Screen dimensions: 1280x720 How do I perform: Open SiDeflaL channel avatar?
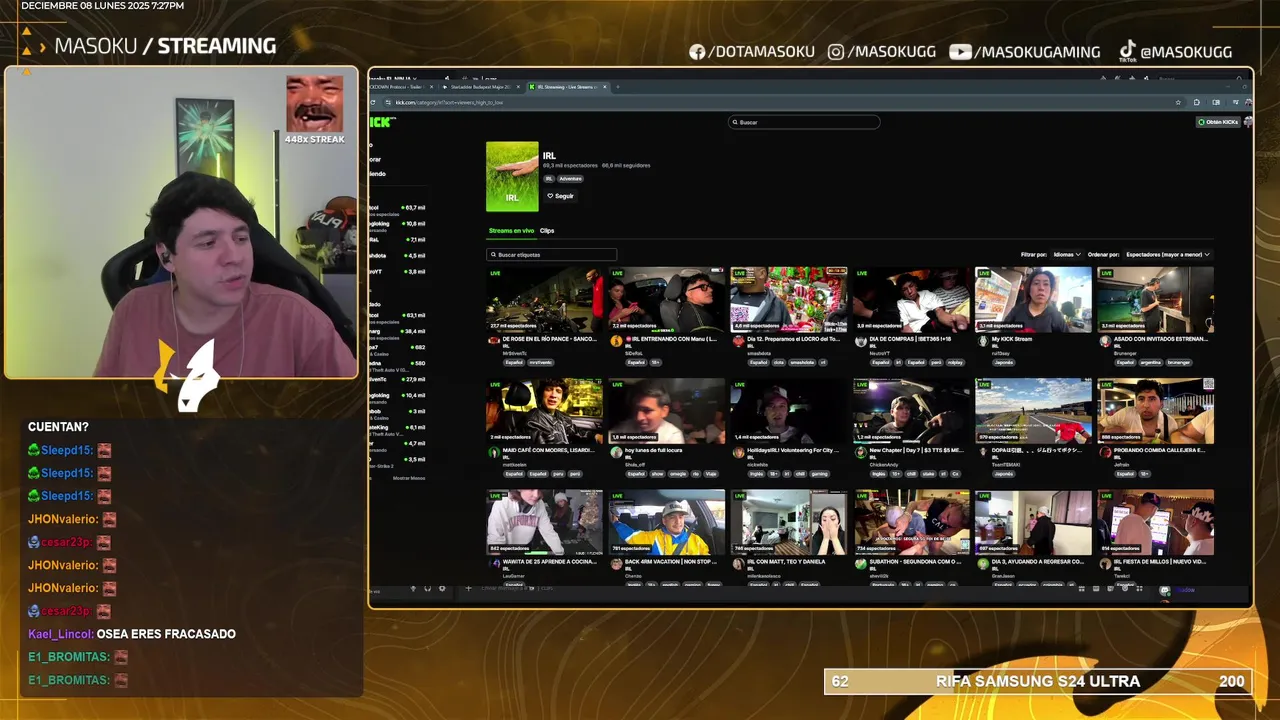click(616, 341)
